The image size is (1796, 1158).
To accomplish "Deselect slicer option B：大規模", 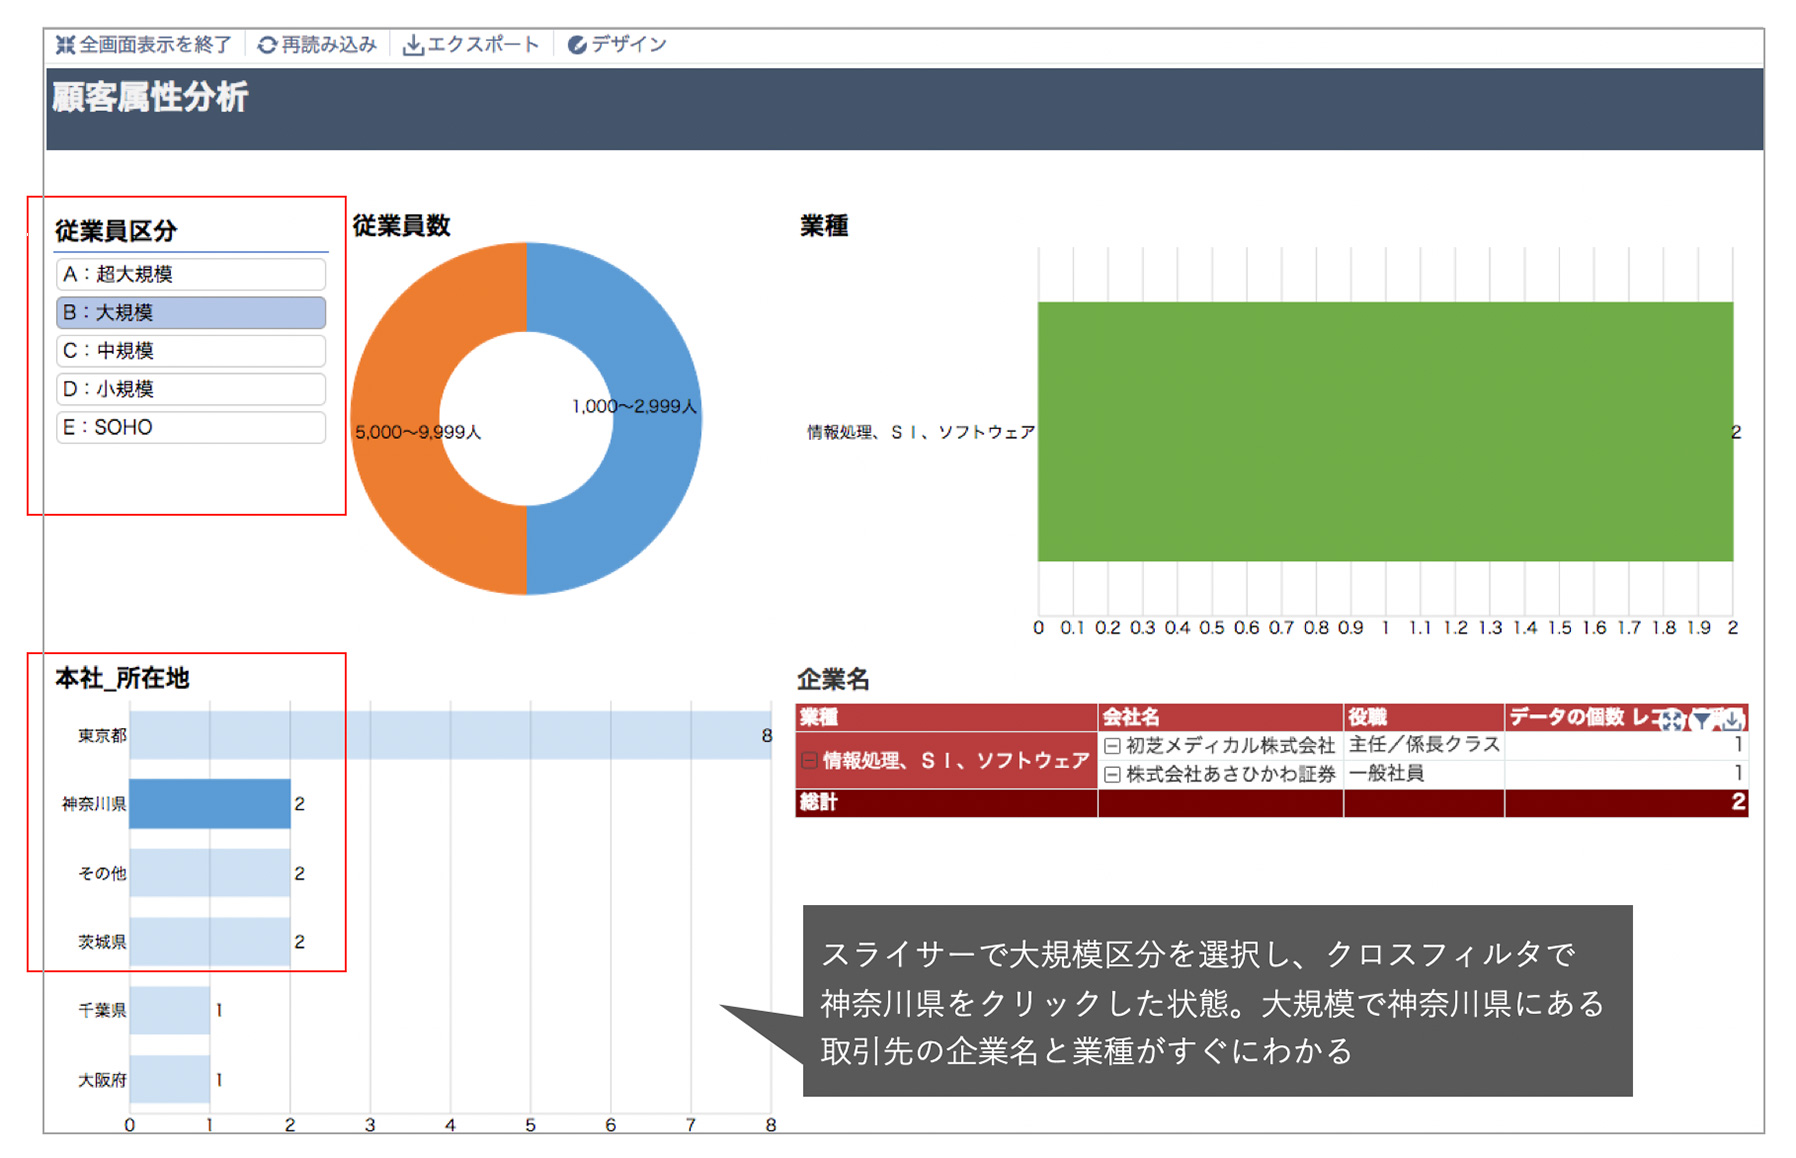I will pos(190,312).
